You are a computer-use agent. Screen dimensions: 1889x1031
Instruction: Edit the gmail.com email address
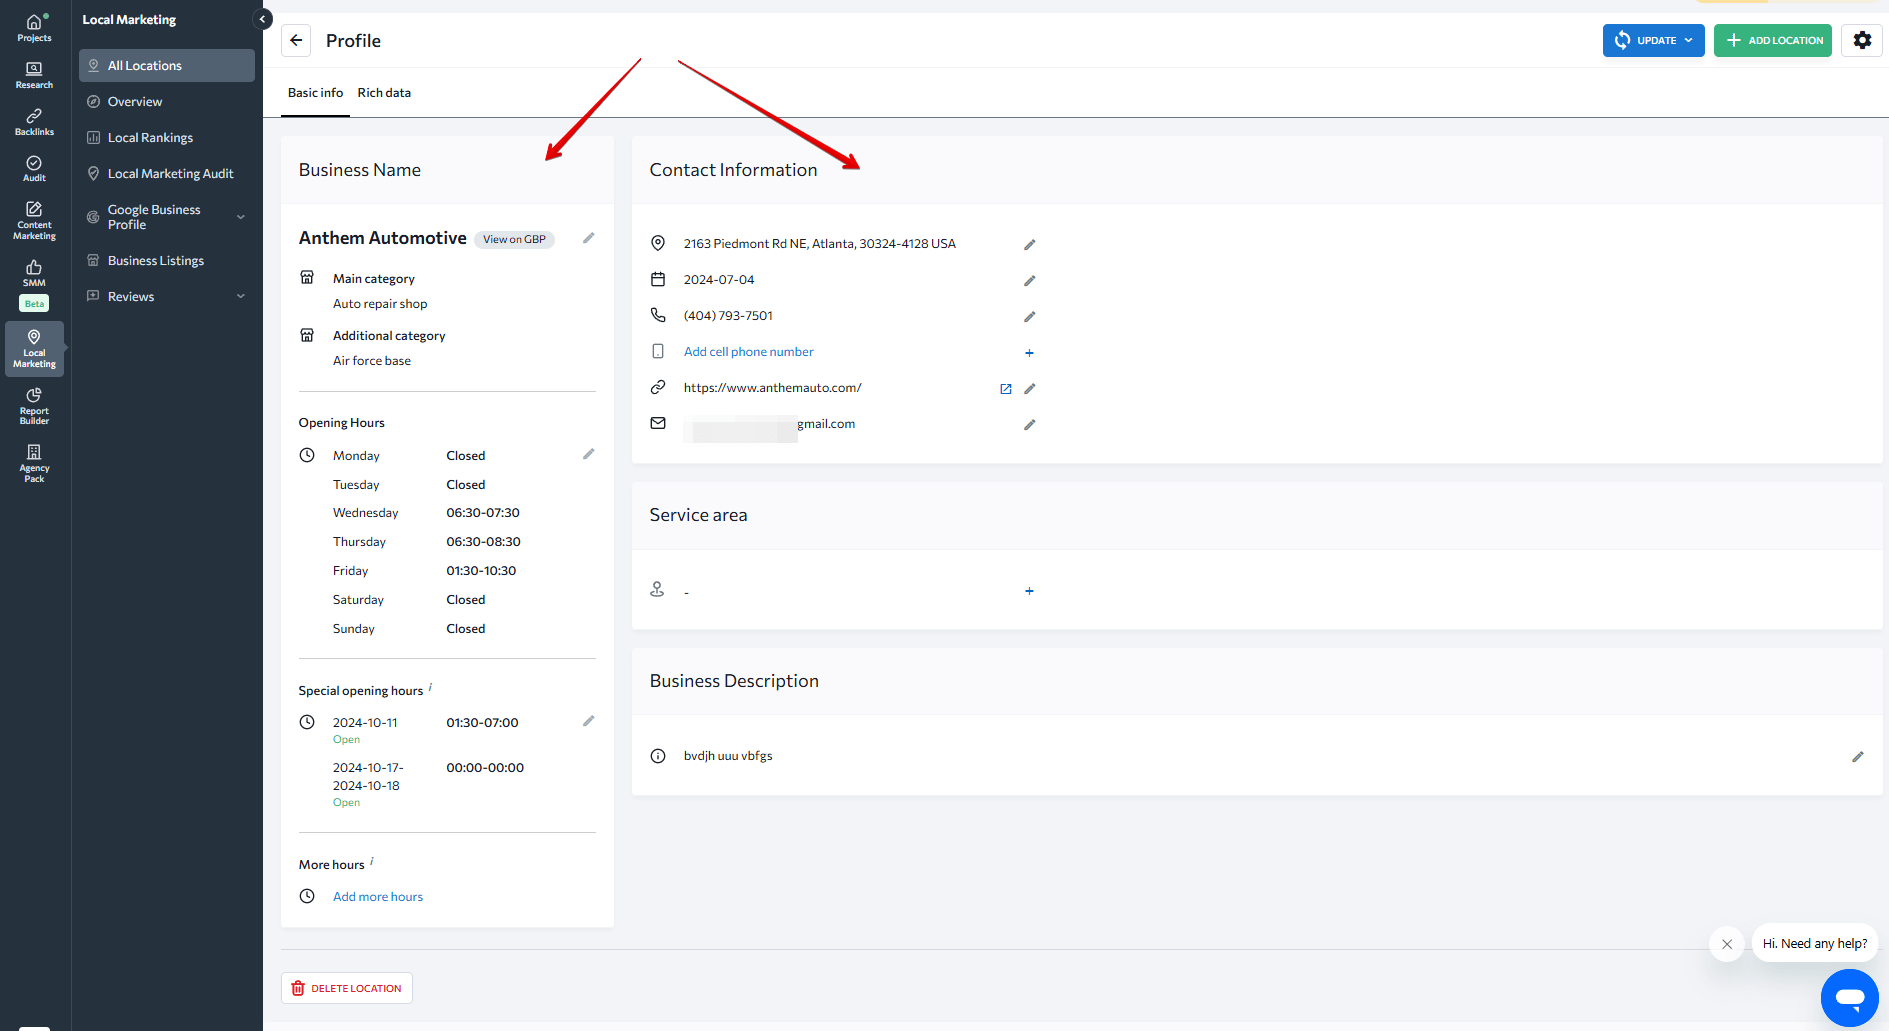click(x=1030, y=424)
